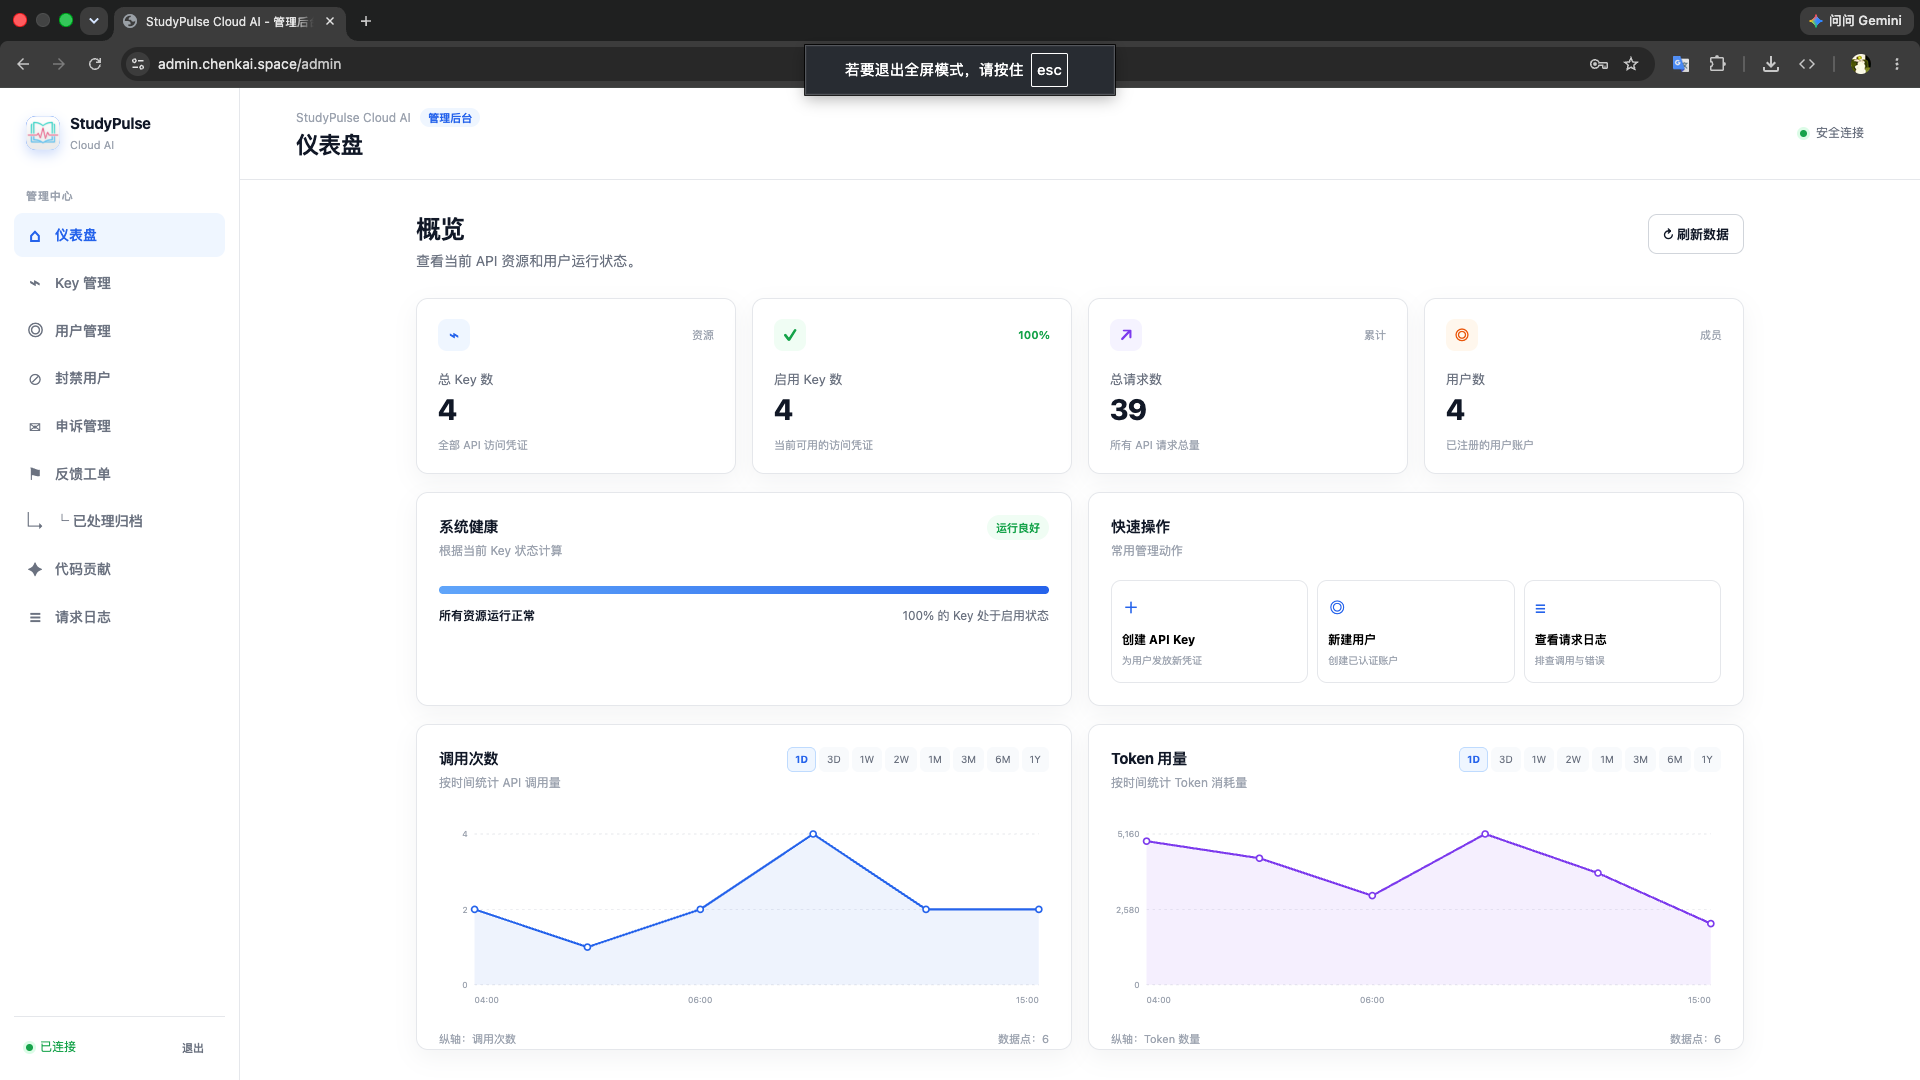This screenshot has width=1920, height=1080.
Task: Select 3M range in Token 用量 chart
Action: point(1641,760)
